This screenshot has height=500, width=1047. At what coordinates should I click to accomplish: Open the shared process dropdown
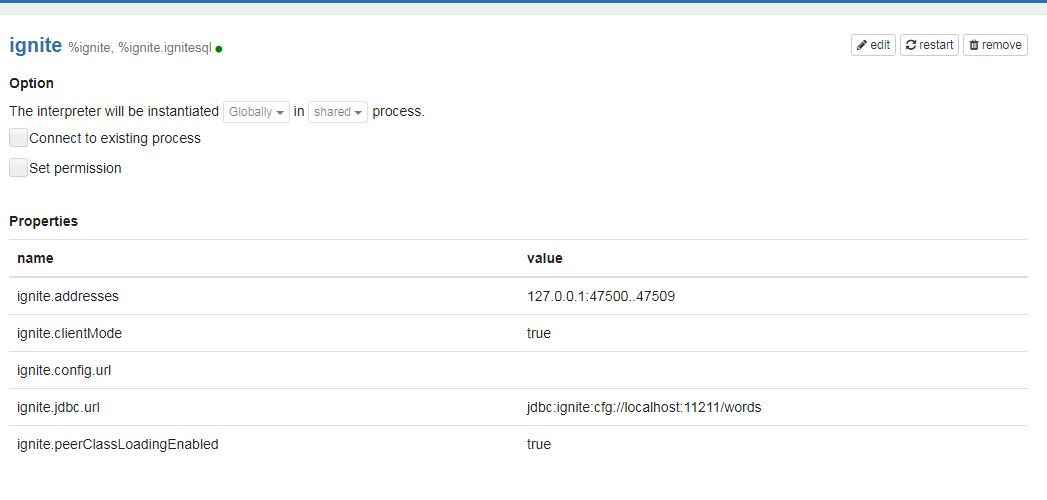click(x=338, y=112)
